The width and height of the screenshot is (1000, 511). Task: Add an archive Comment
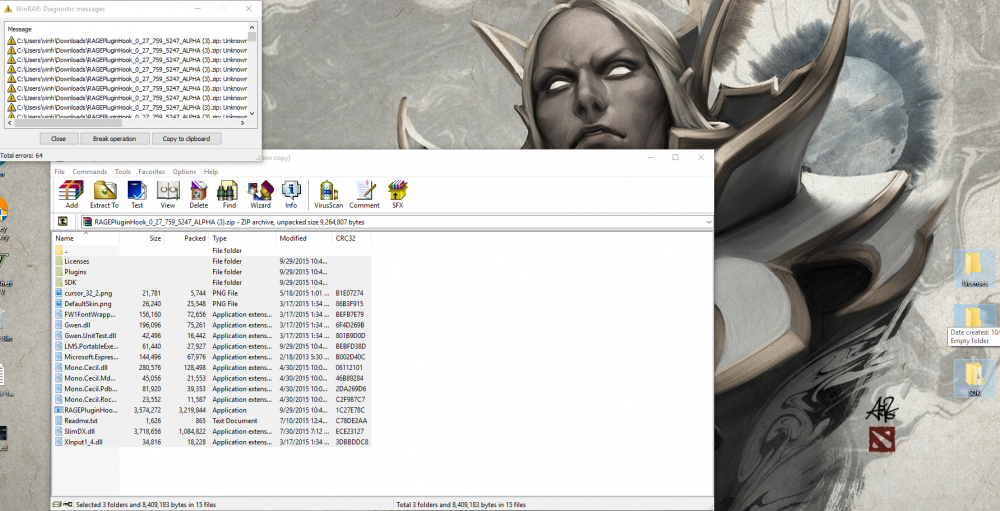pyautogui.click(x=364, y=194)
